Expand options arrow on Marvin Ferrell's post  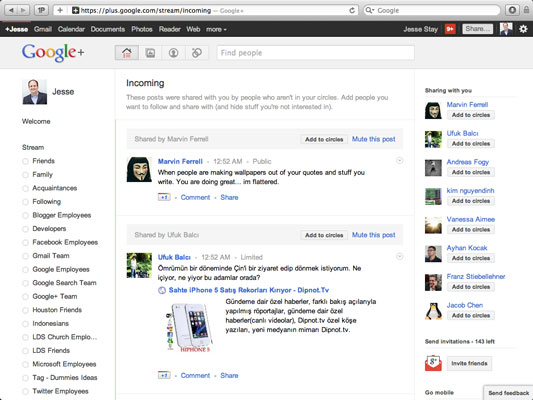click(x=400, y=160)
